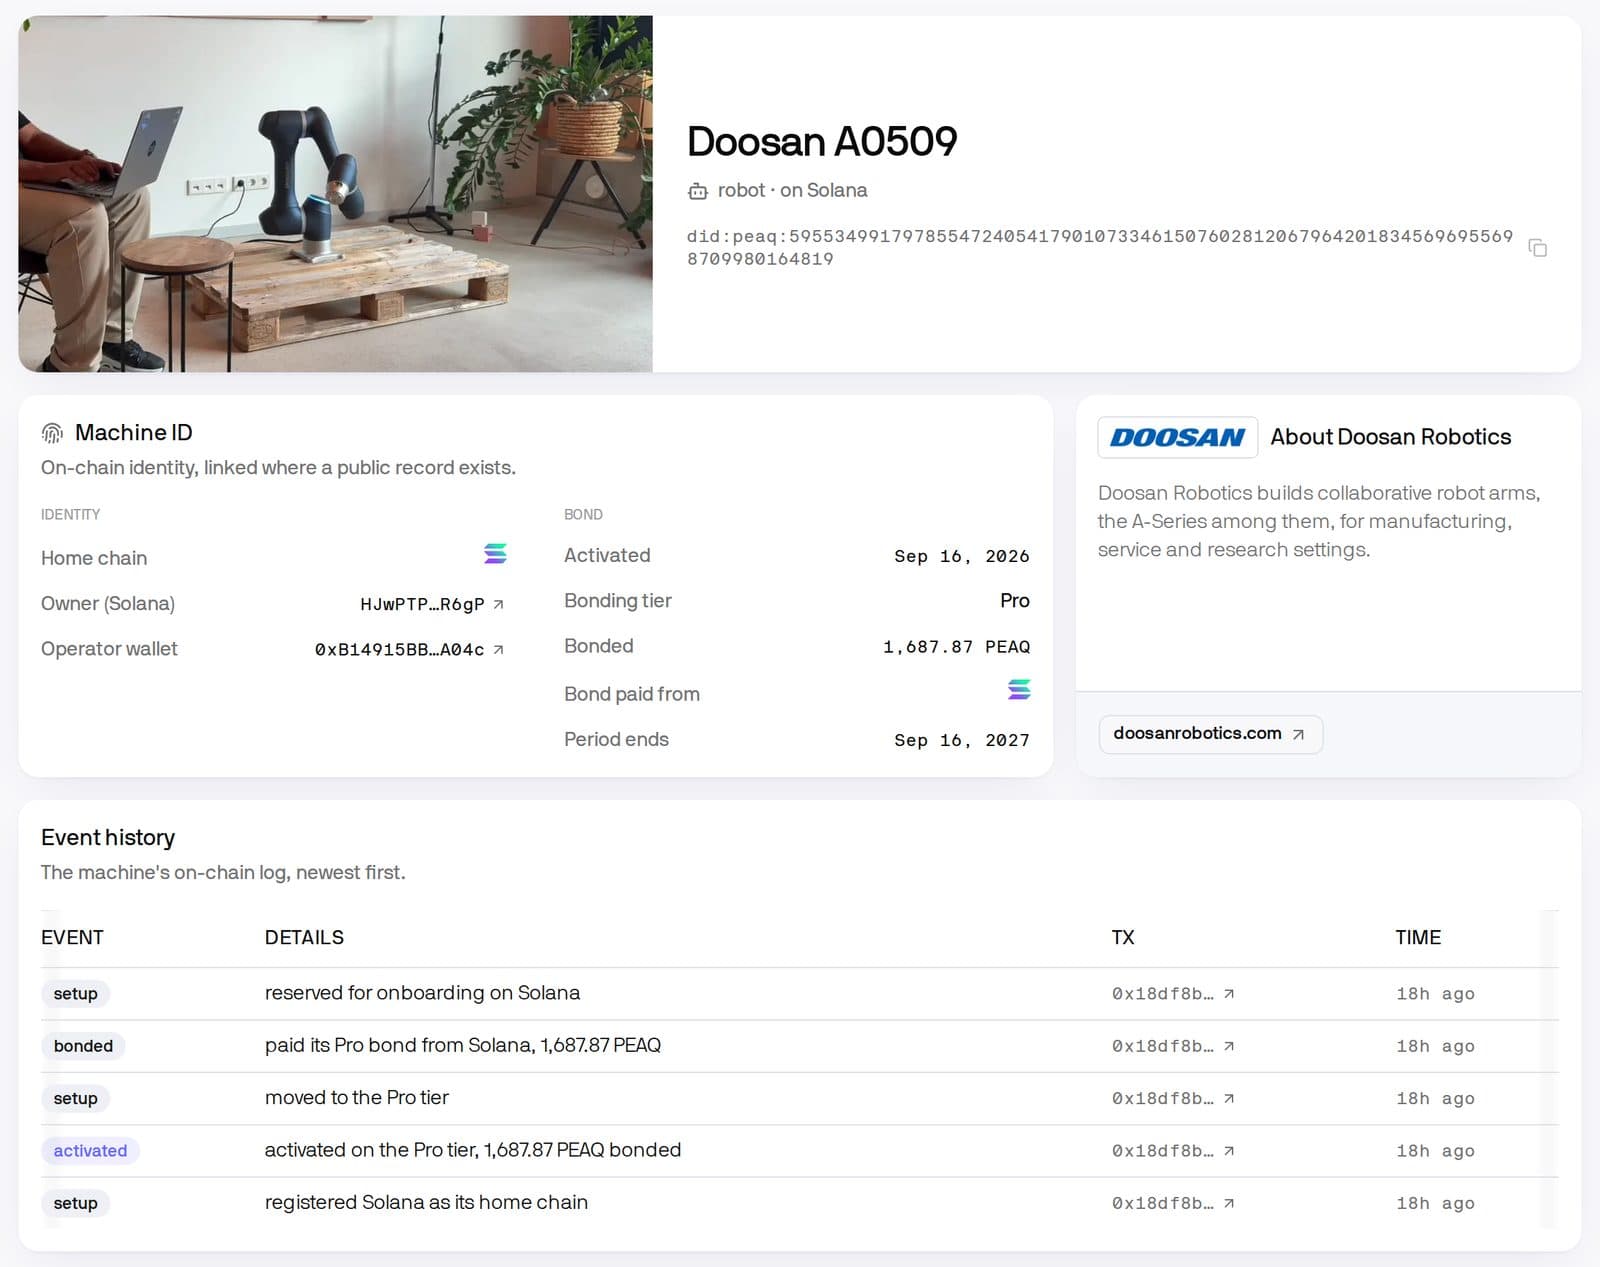Open tx arrow for 'reserved for onboarding' row
Screen dimensions: 1600x1267
[1229, 994]
